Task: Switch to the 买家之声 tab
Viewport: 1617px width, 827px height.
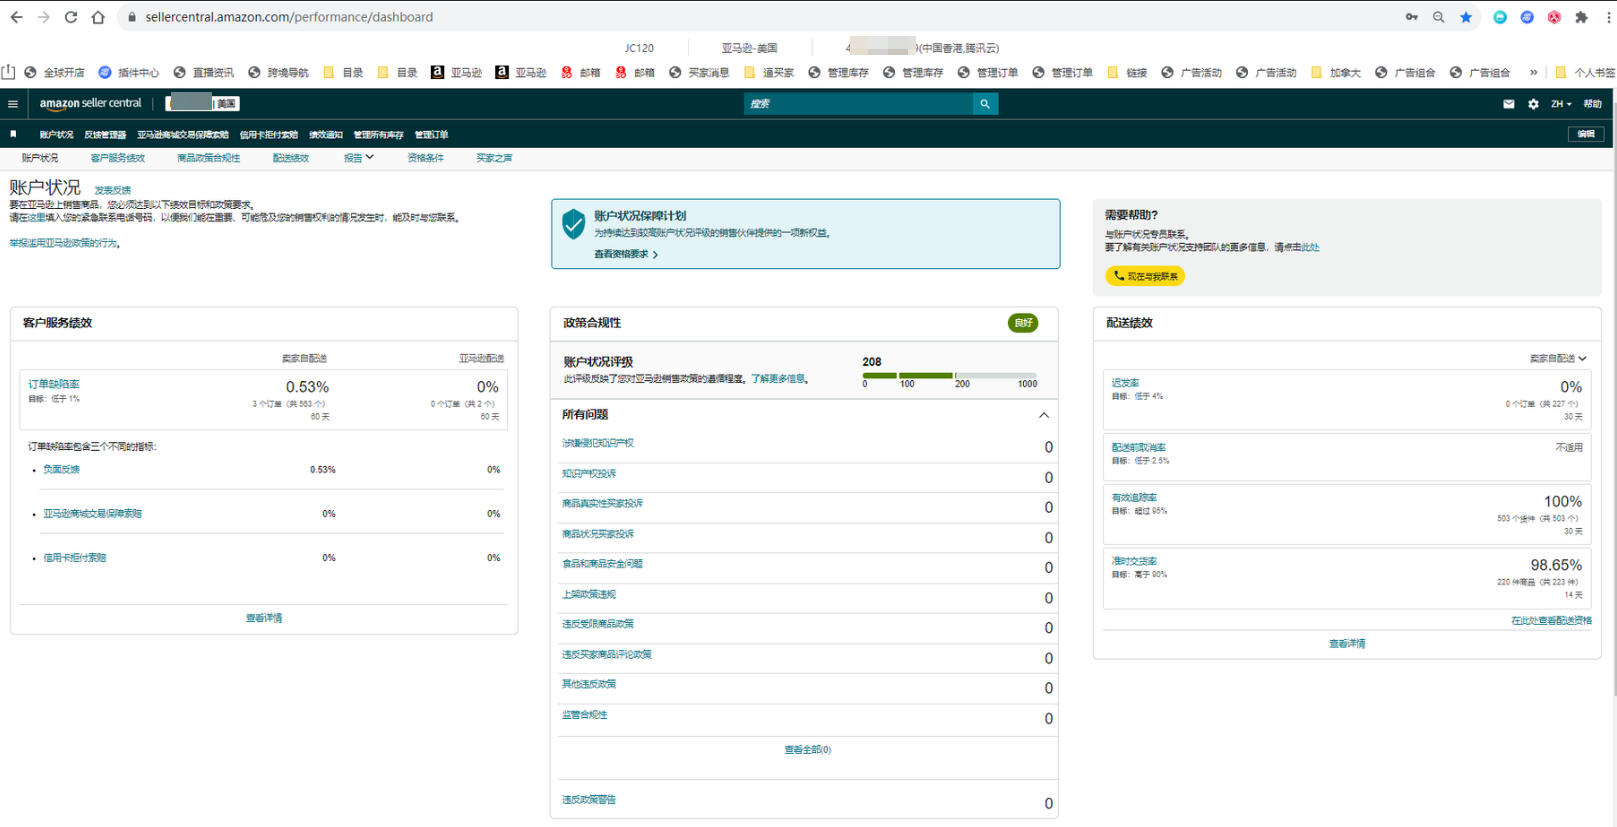Action: point(494,158)
